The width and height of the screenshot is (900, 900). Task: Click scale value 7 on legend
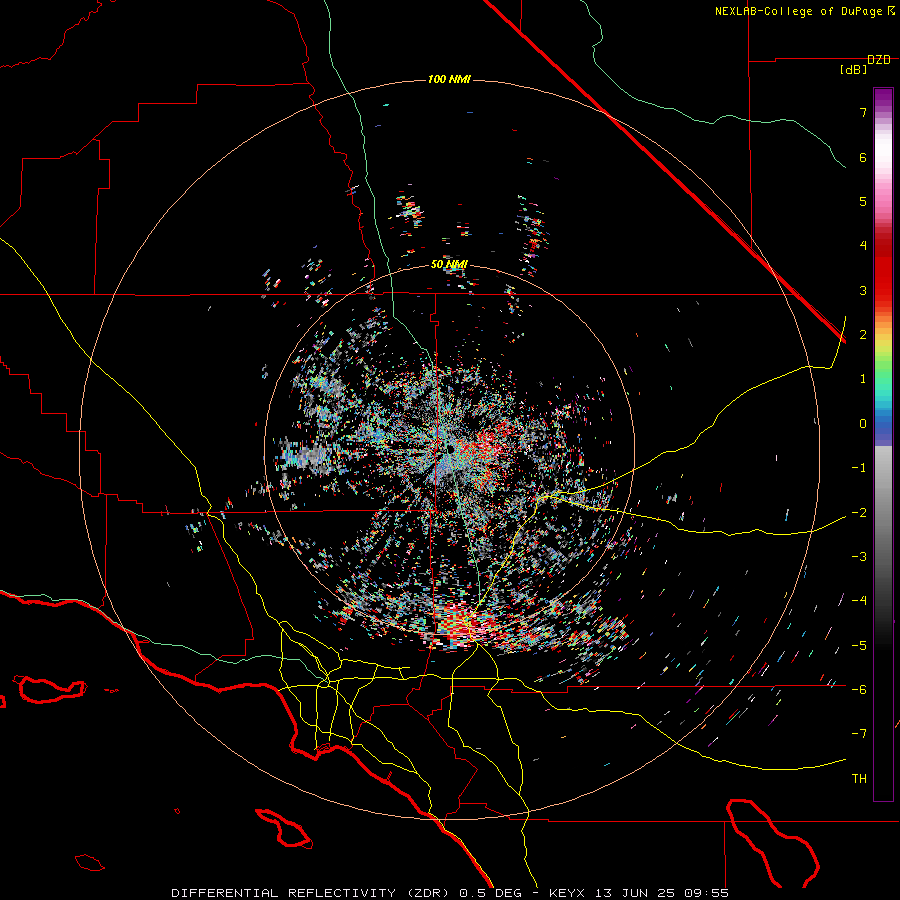pos(863,112)
